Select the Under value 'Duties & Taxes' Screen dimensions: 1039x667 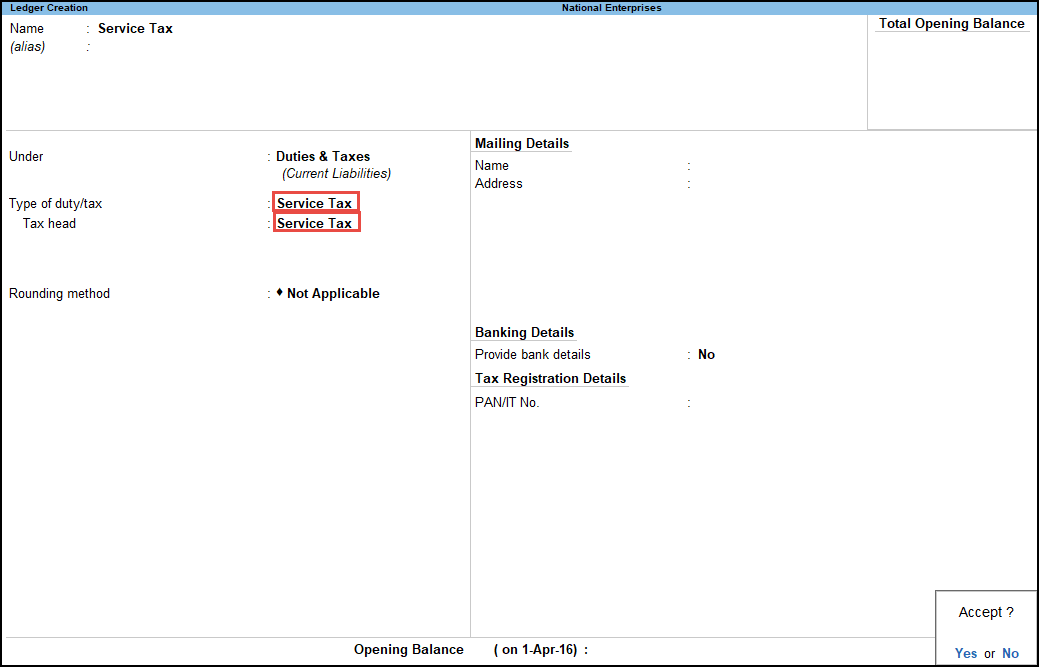coord(323,156)
